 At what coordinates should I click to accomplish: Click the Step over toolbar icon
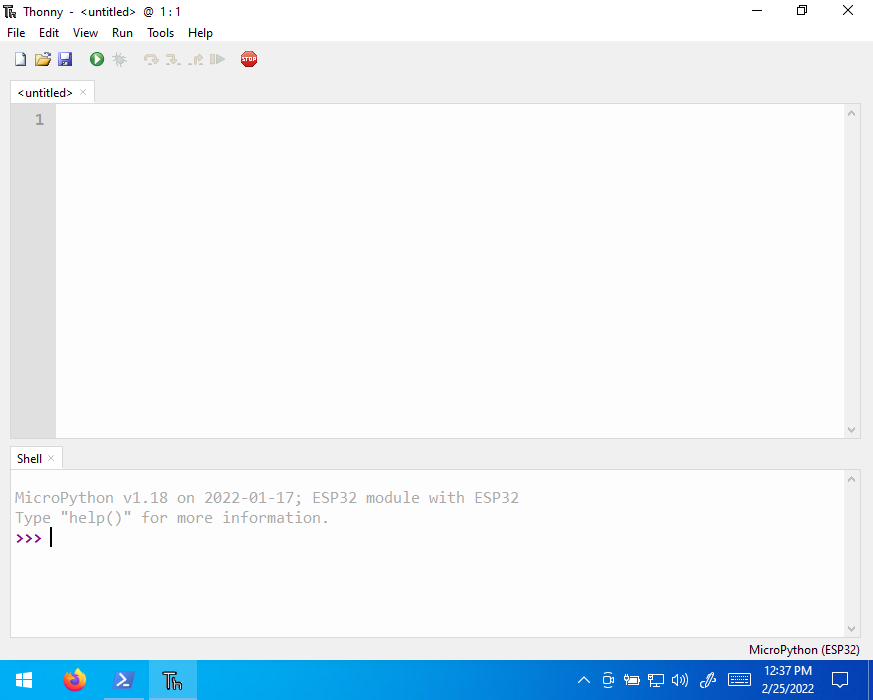tap(151, 59)
